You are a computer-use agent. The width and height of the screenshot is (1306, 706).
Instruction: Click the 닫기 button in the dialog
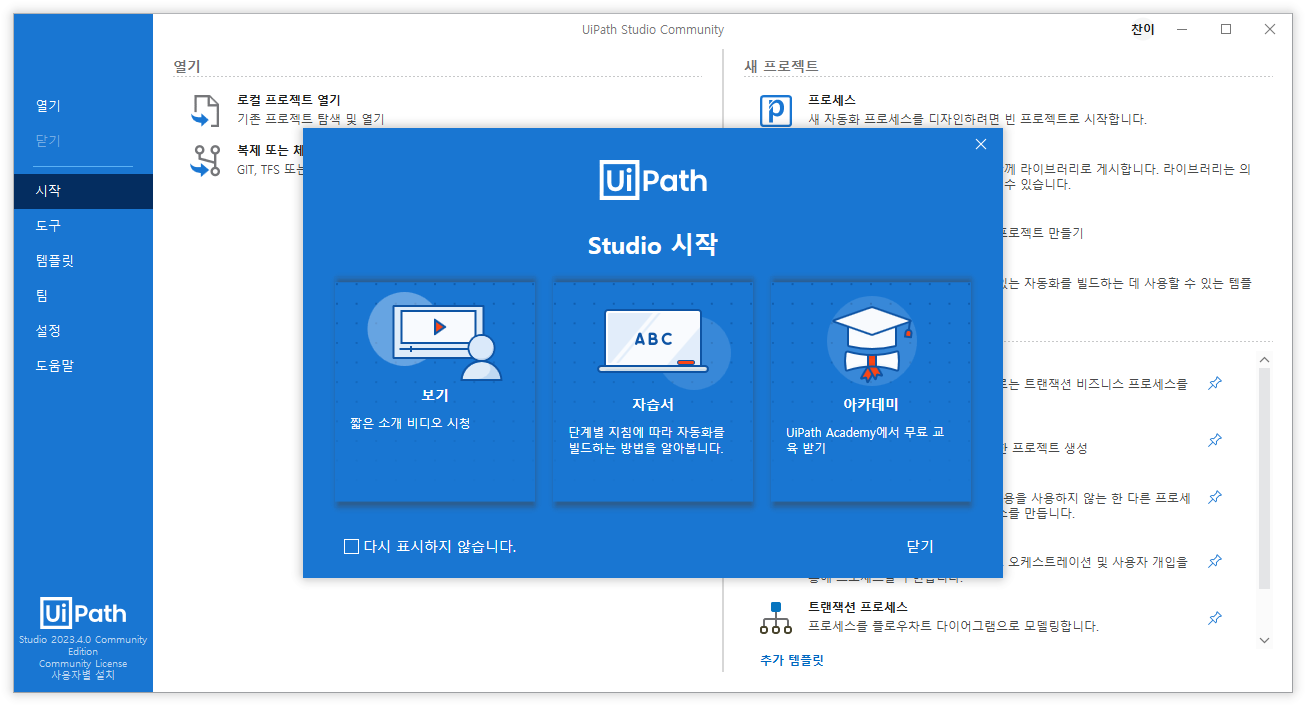click(920, 546)
